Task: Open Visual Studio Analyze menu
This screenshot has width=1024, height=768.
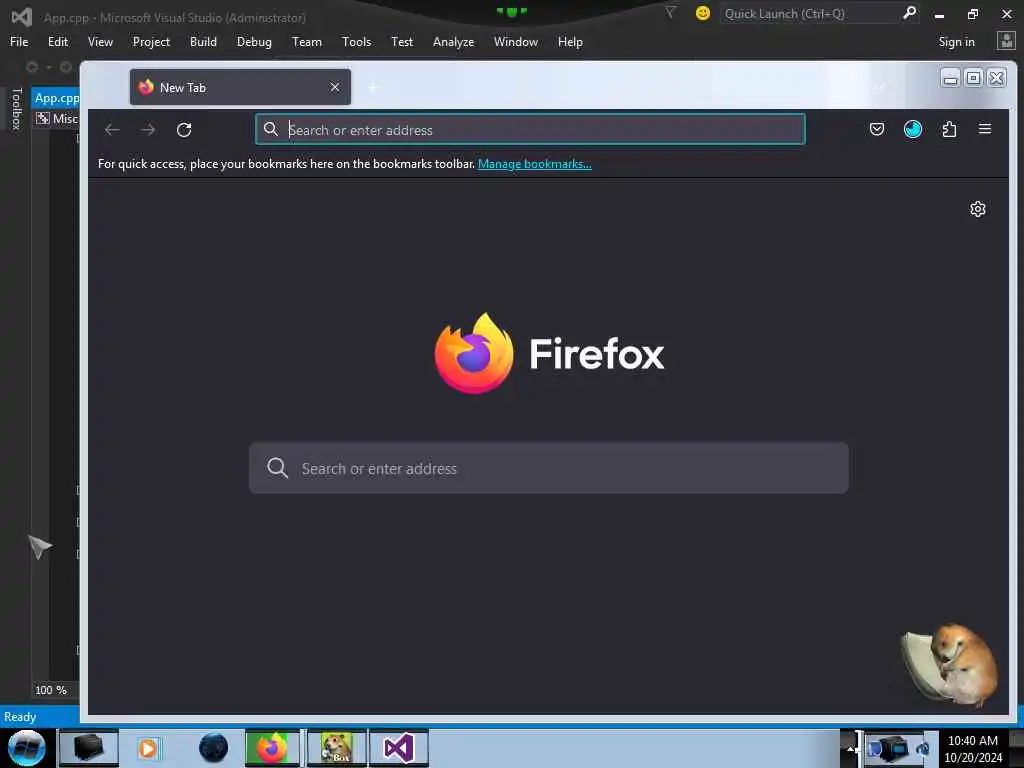Action: [453, 42]
